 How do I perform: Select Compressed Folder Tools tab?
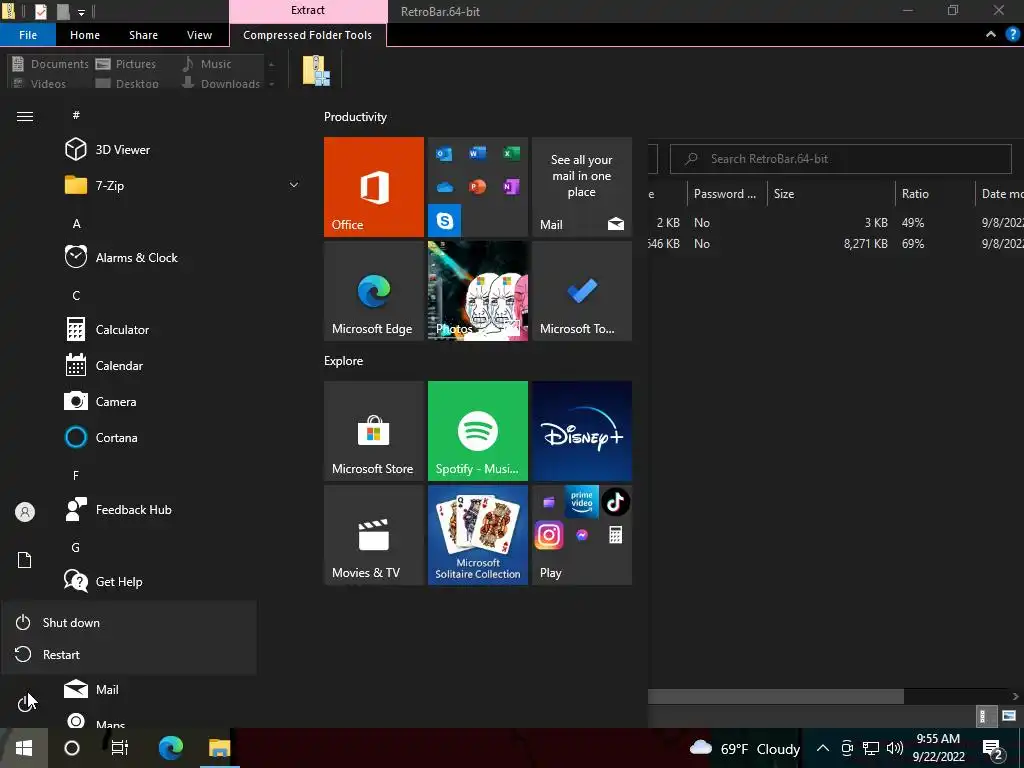click(308, 35)
